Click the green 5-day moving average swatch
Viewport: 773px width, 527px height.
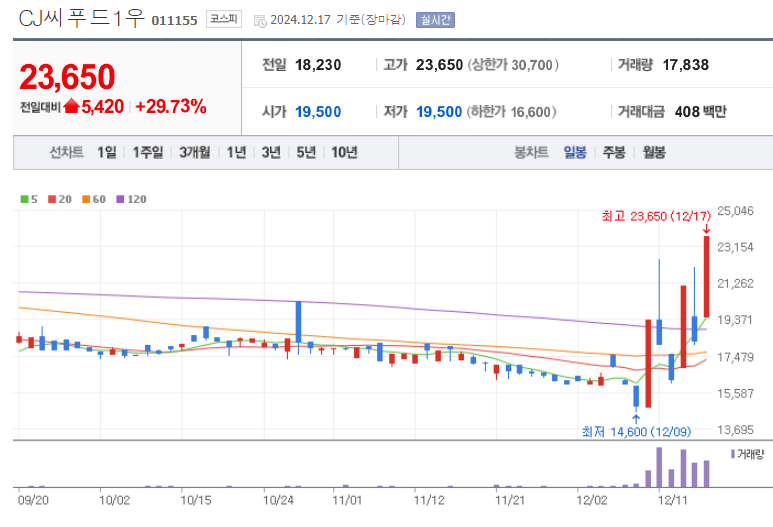coord(24,199)
